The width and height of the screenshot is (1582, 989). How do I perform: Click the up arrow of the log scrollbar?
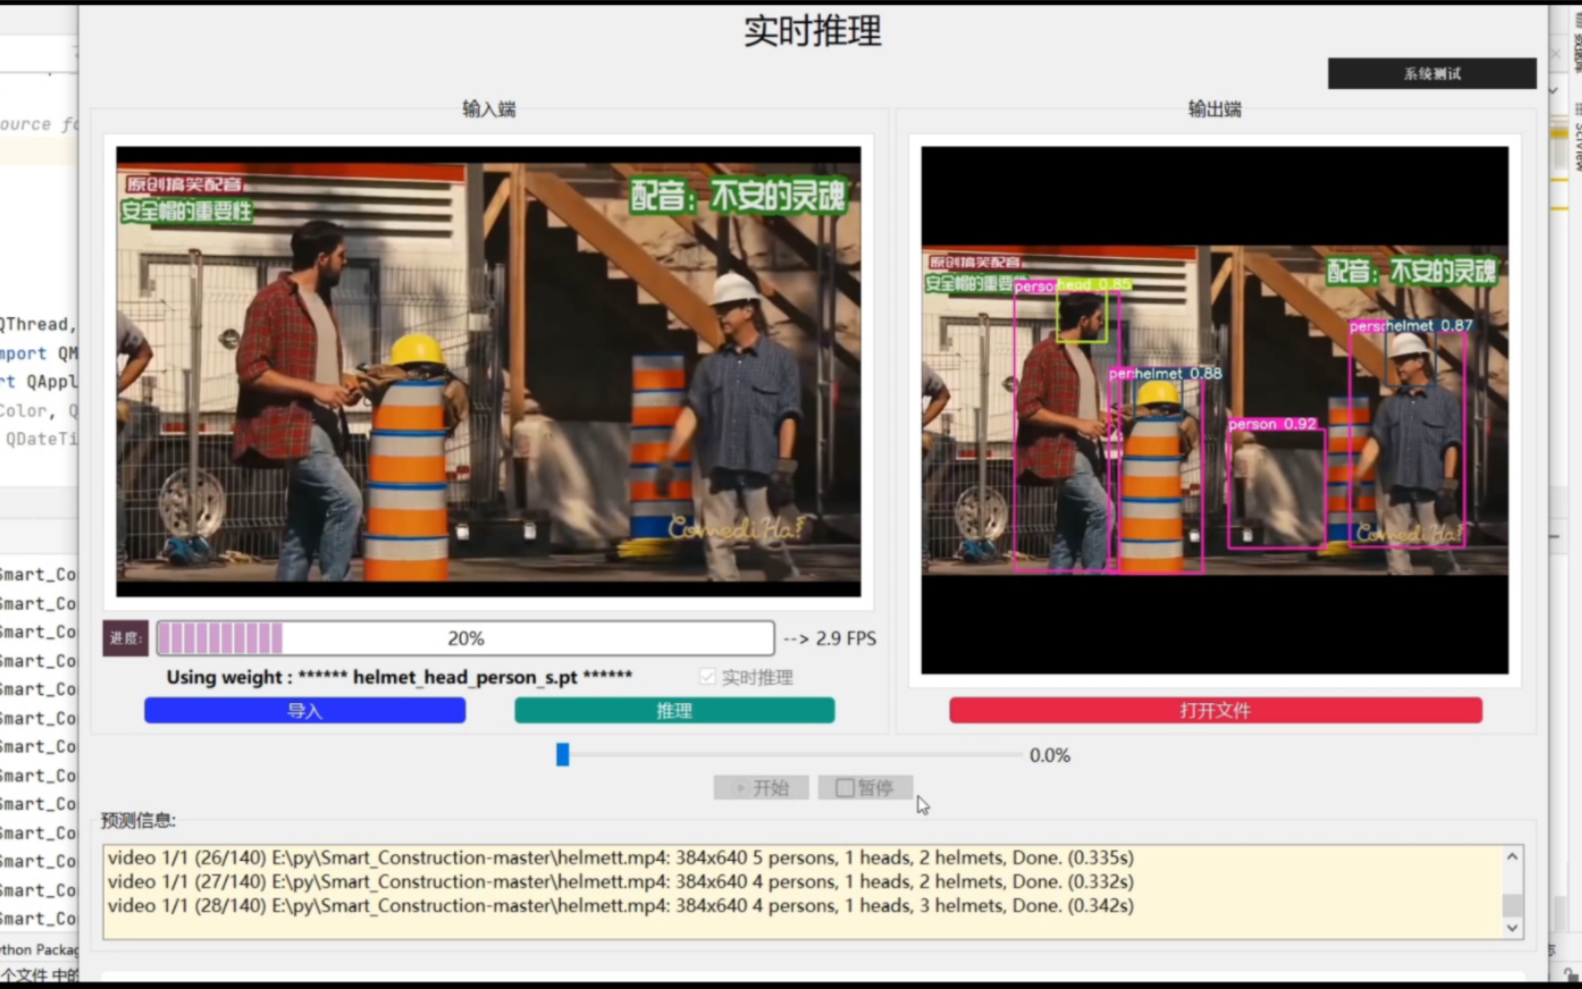point(1512,857)
